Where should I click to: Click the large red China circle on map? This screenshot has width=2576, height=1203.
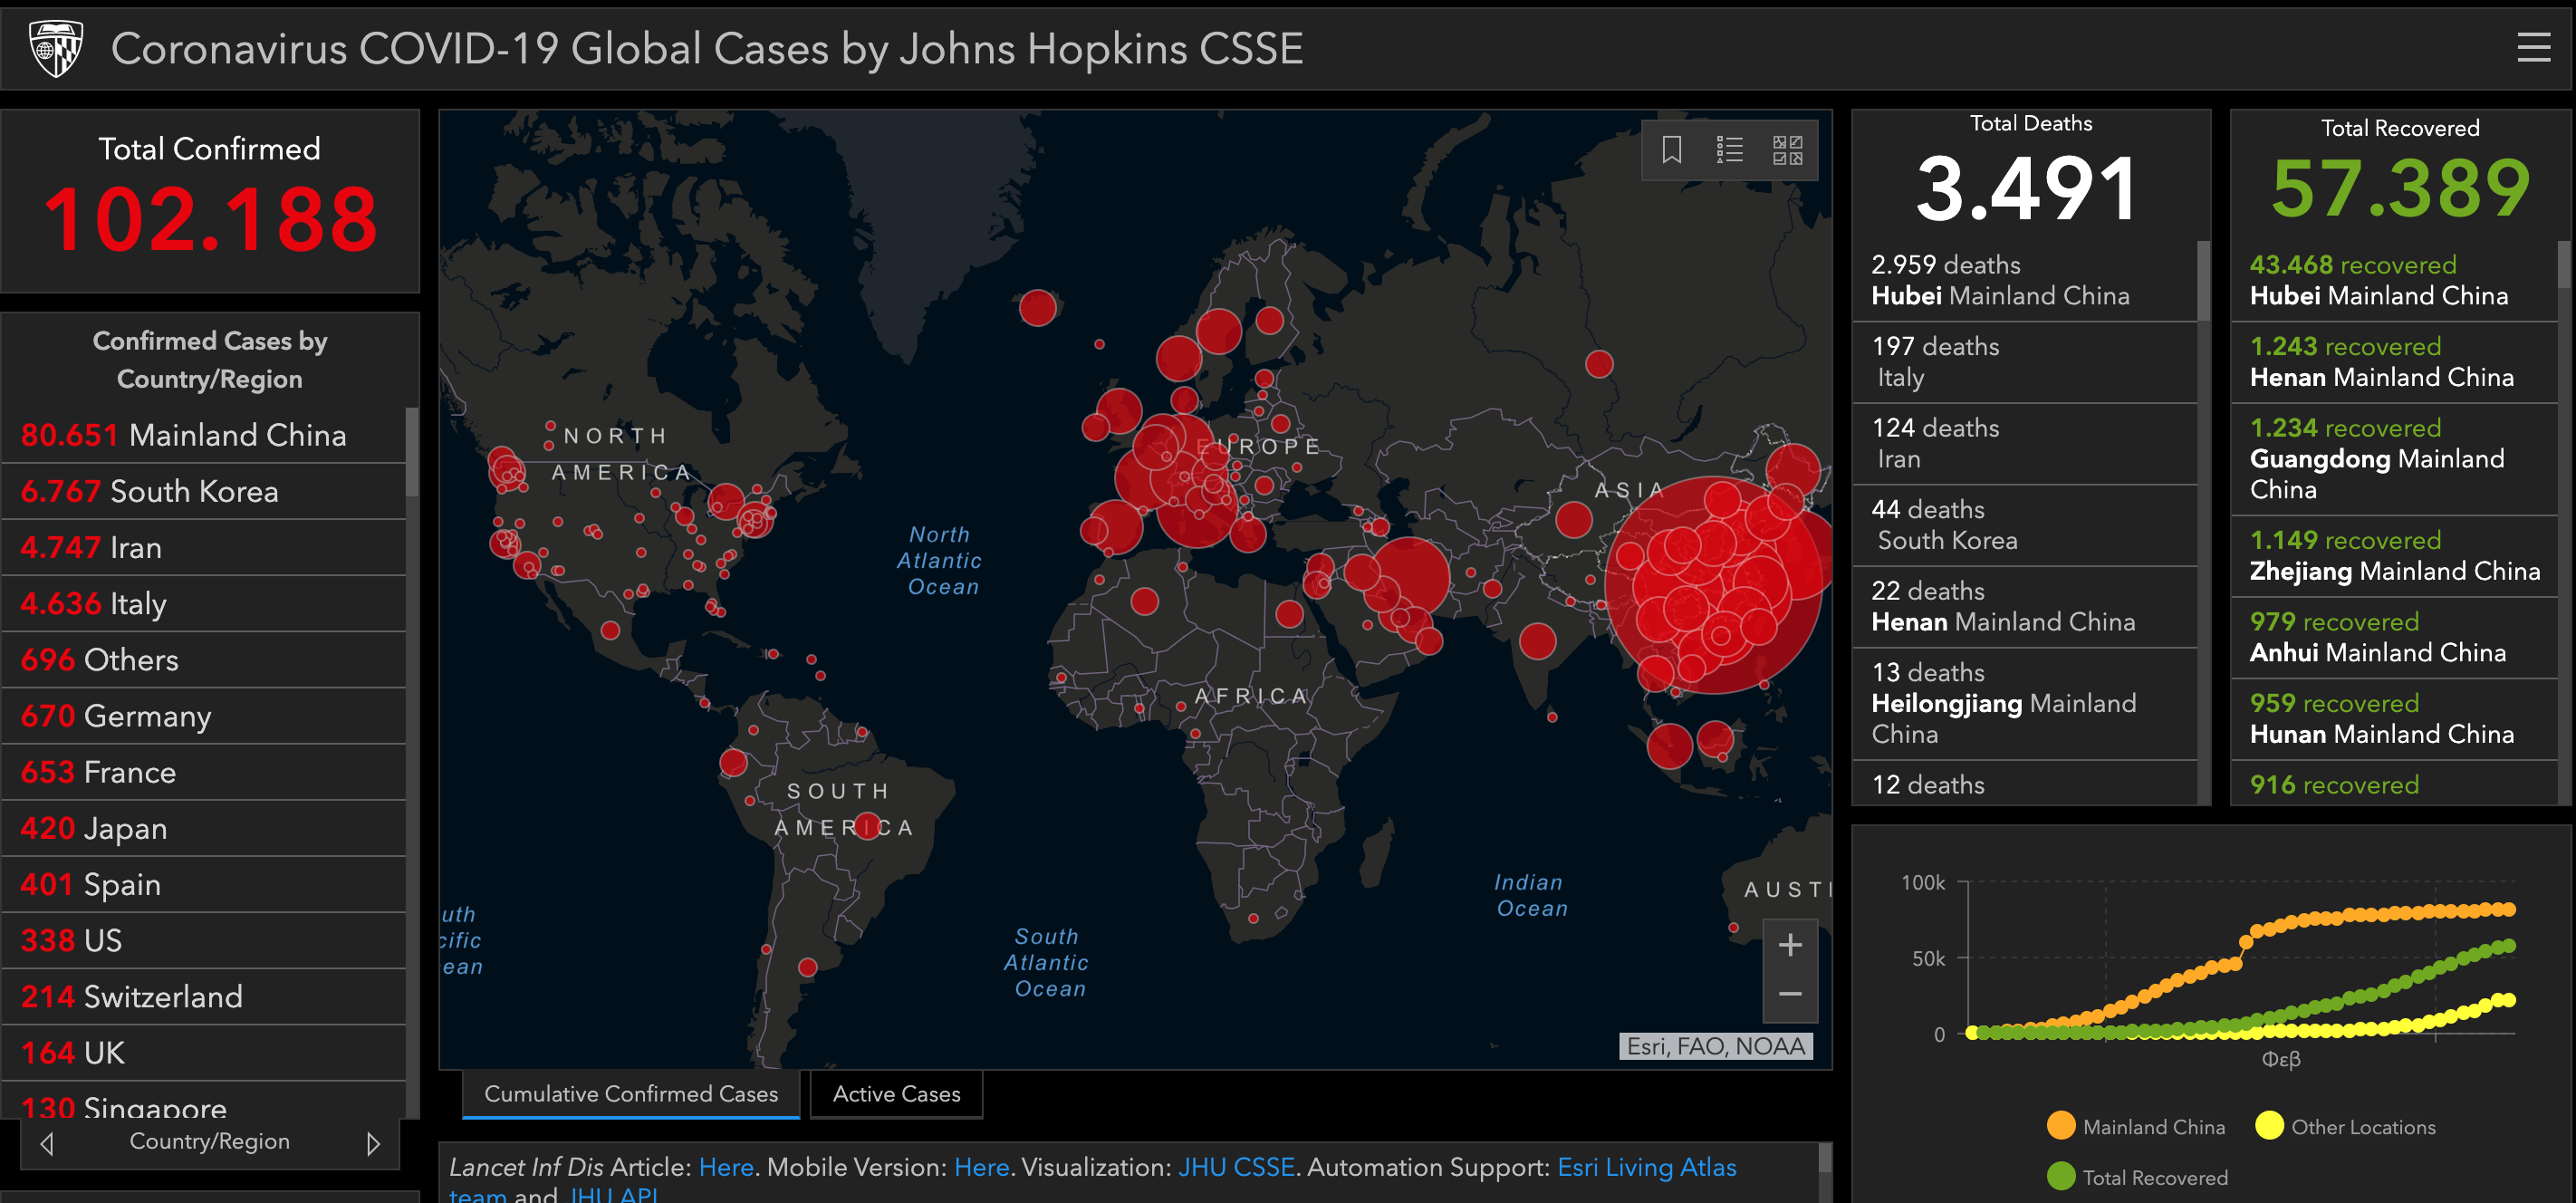coord(1715,585)
